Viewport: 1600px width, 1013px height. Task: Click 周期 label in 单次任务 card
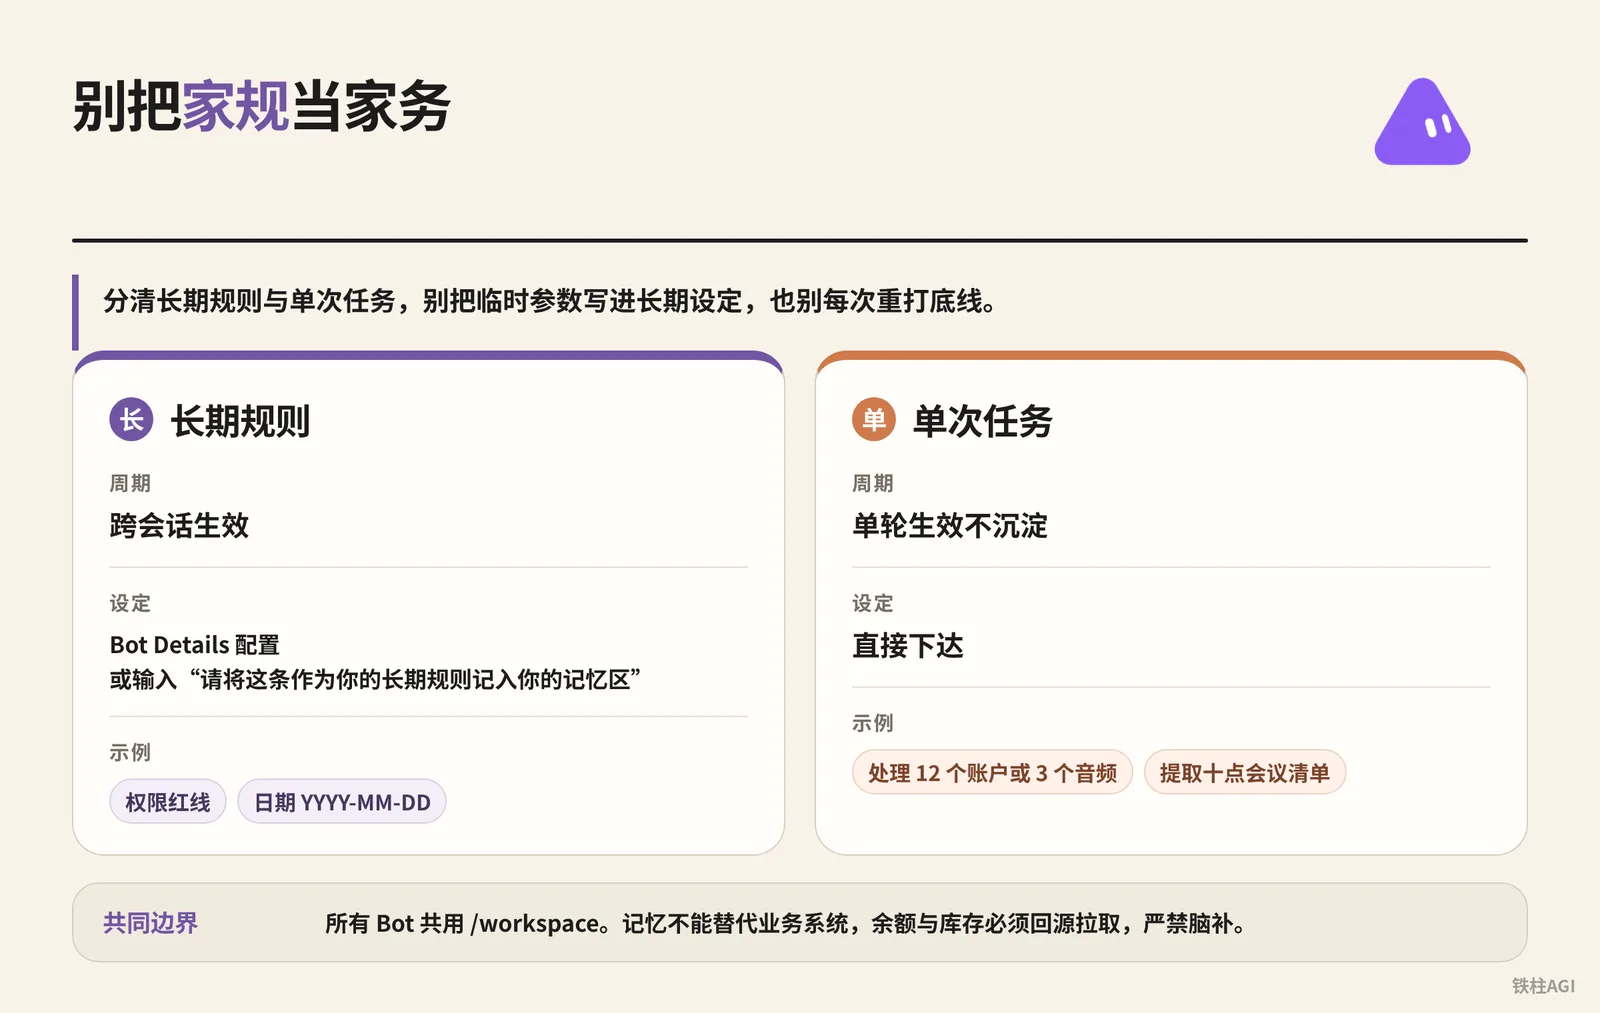(x=873, y=483)
